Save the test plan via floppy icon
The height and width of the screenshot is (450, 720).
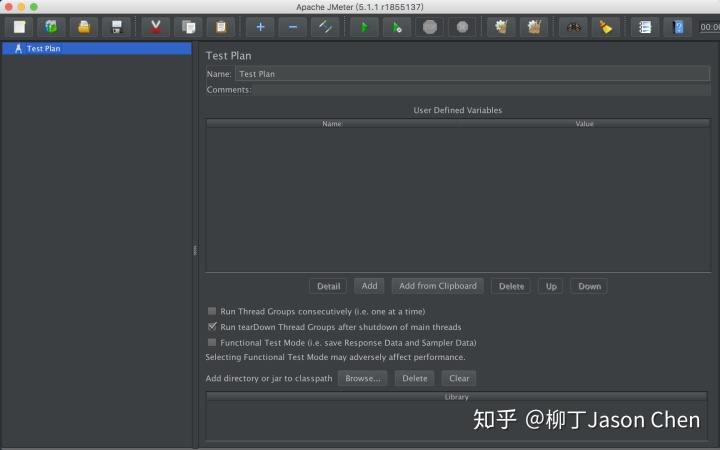117,27
